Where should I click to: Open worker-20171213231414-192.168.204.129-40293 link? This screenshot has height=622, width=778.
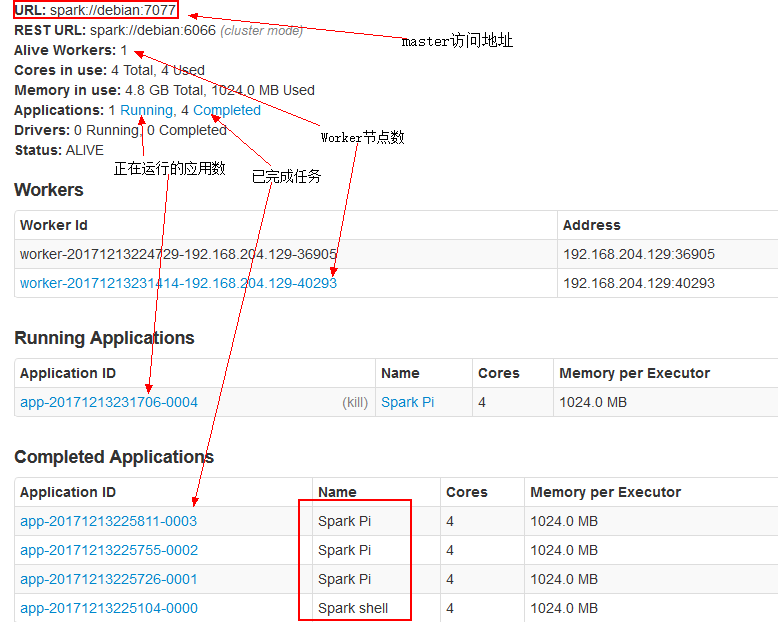pyautogui.click(x=178, y=283)
